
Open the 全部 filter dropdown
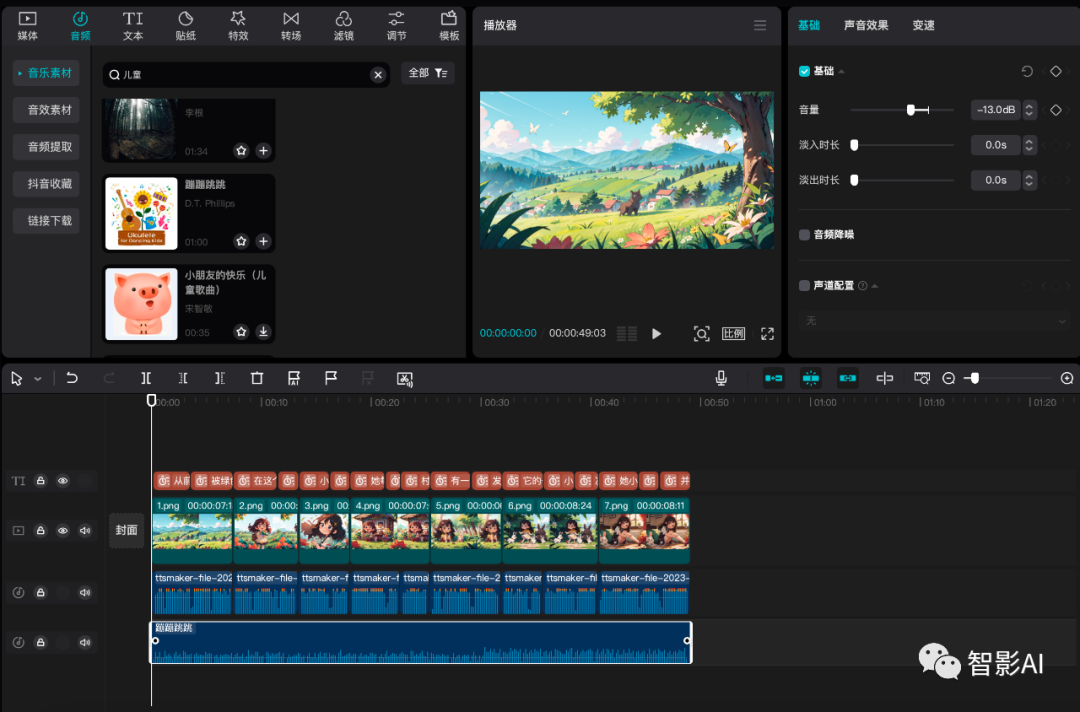click(428, 73)
